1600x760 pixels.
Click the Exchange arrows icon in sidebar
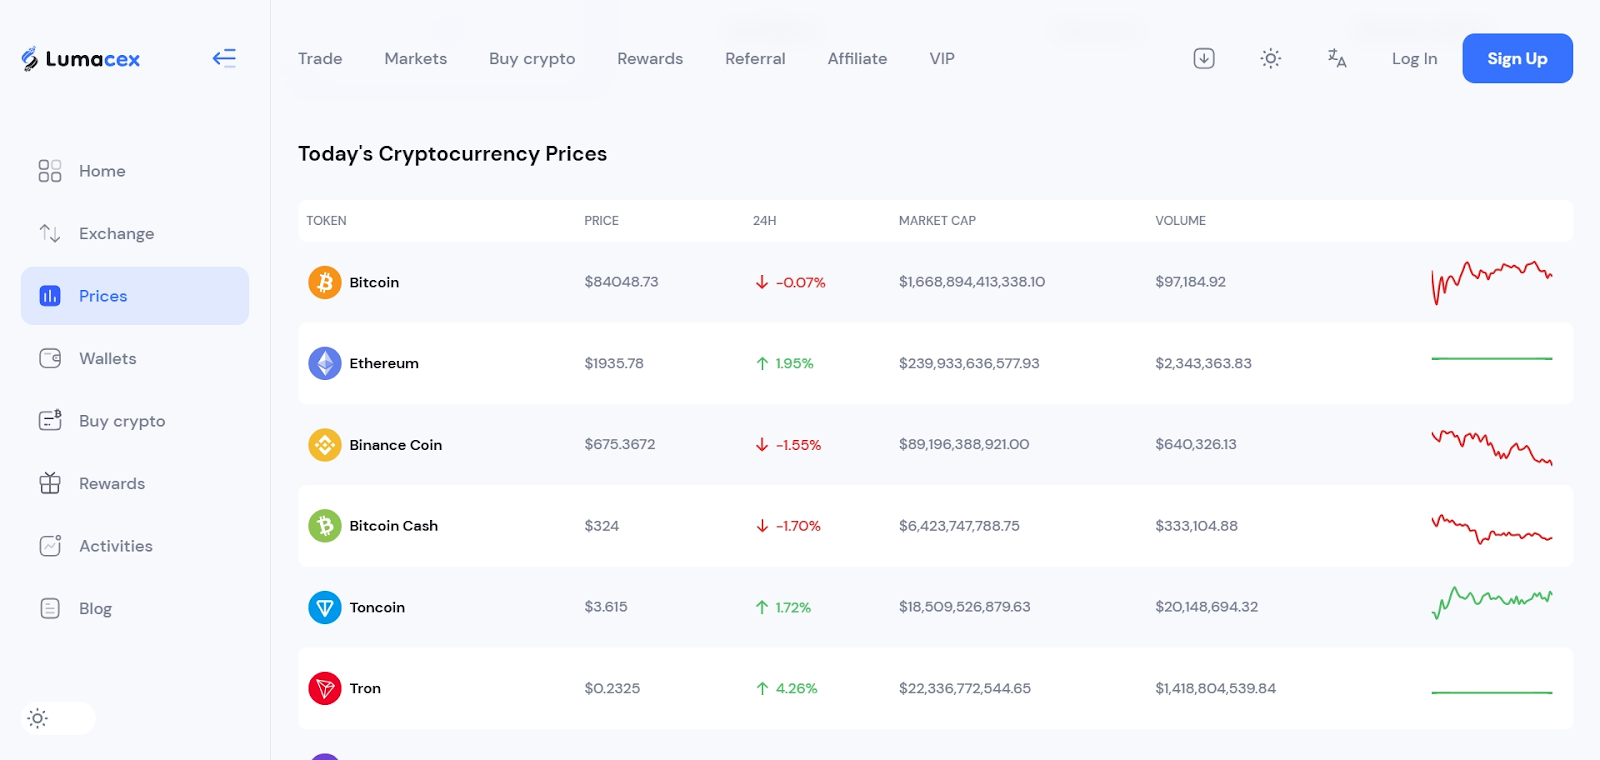(50, 233)
